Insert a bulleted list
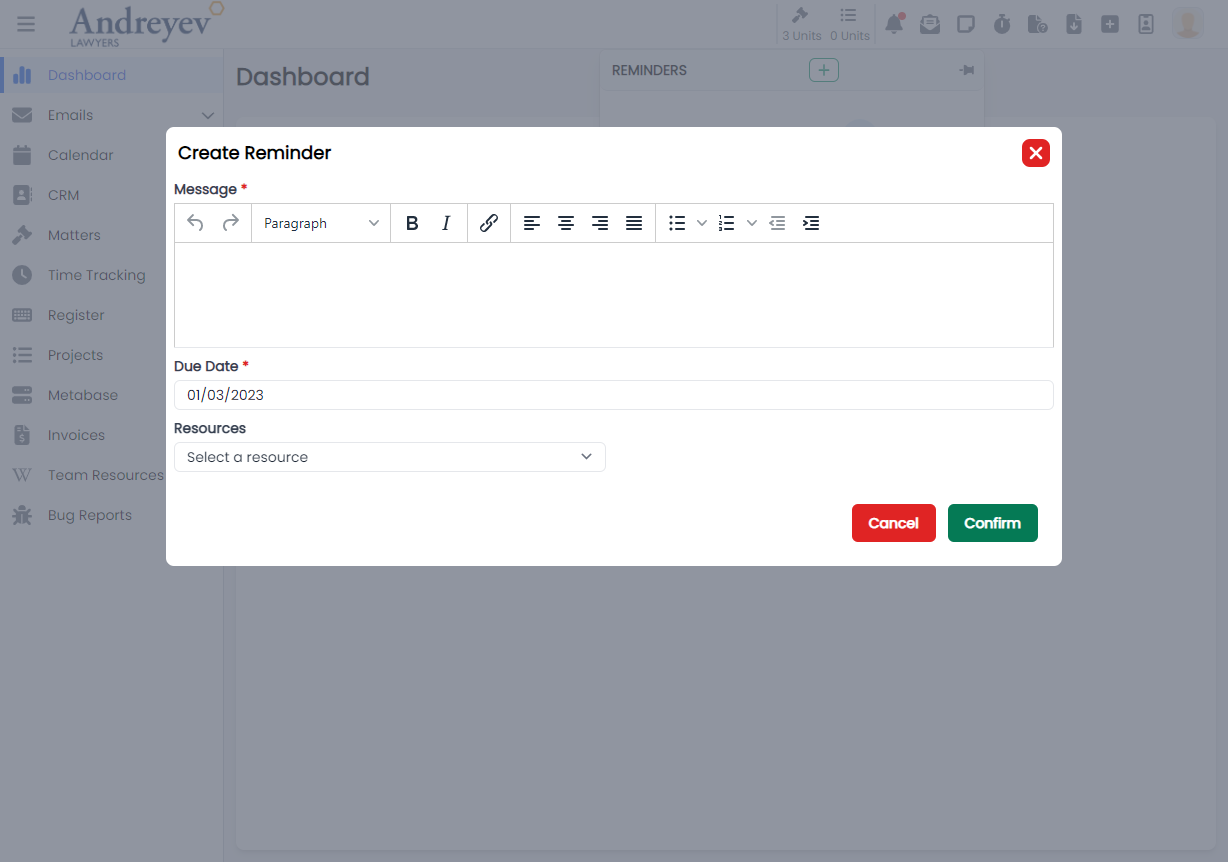1228x862 pixels. (x=677, y=224)
